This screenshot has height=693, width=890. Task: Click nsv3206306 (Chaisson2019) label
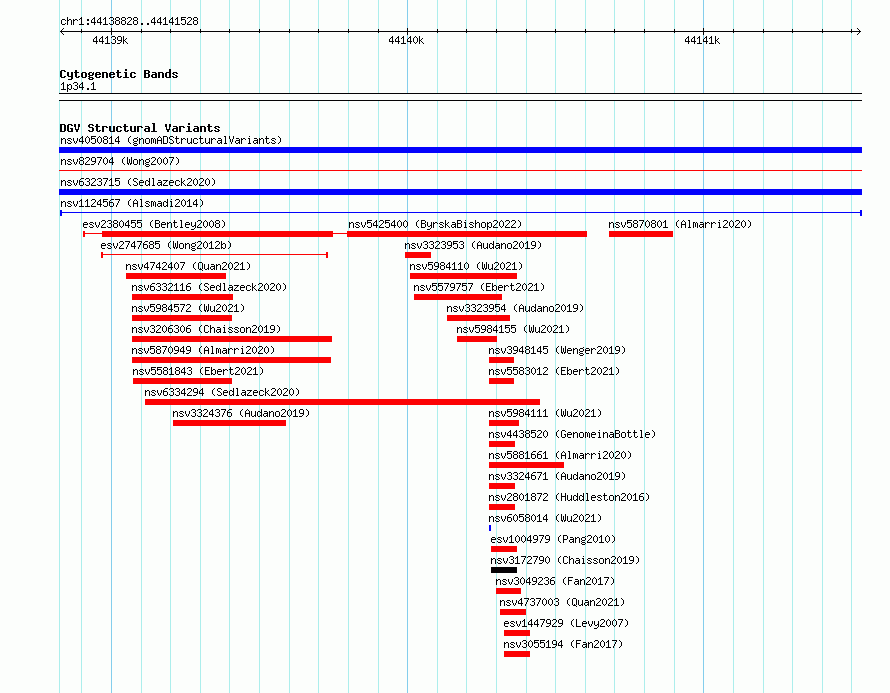(206, 329)
